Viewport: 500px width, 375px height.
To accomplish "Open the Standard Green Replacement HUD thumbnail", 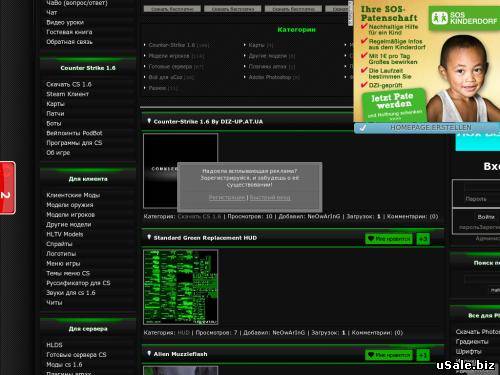I will (181, 287).
